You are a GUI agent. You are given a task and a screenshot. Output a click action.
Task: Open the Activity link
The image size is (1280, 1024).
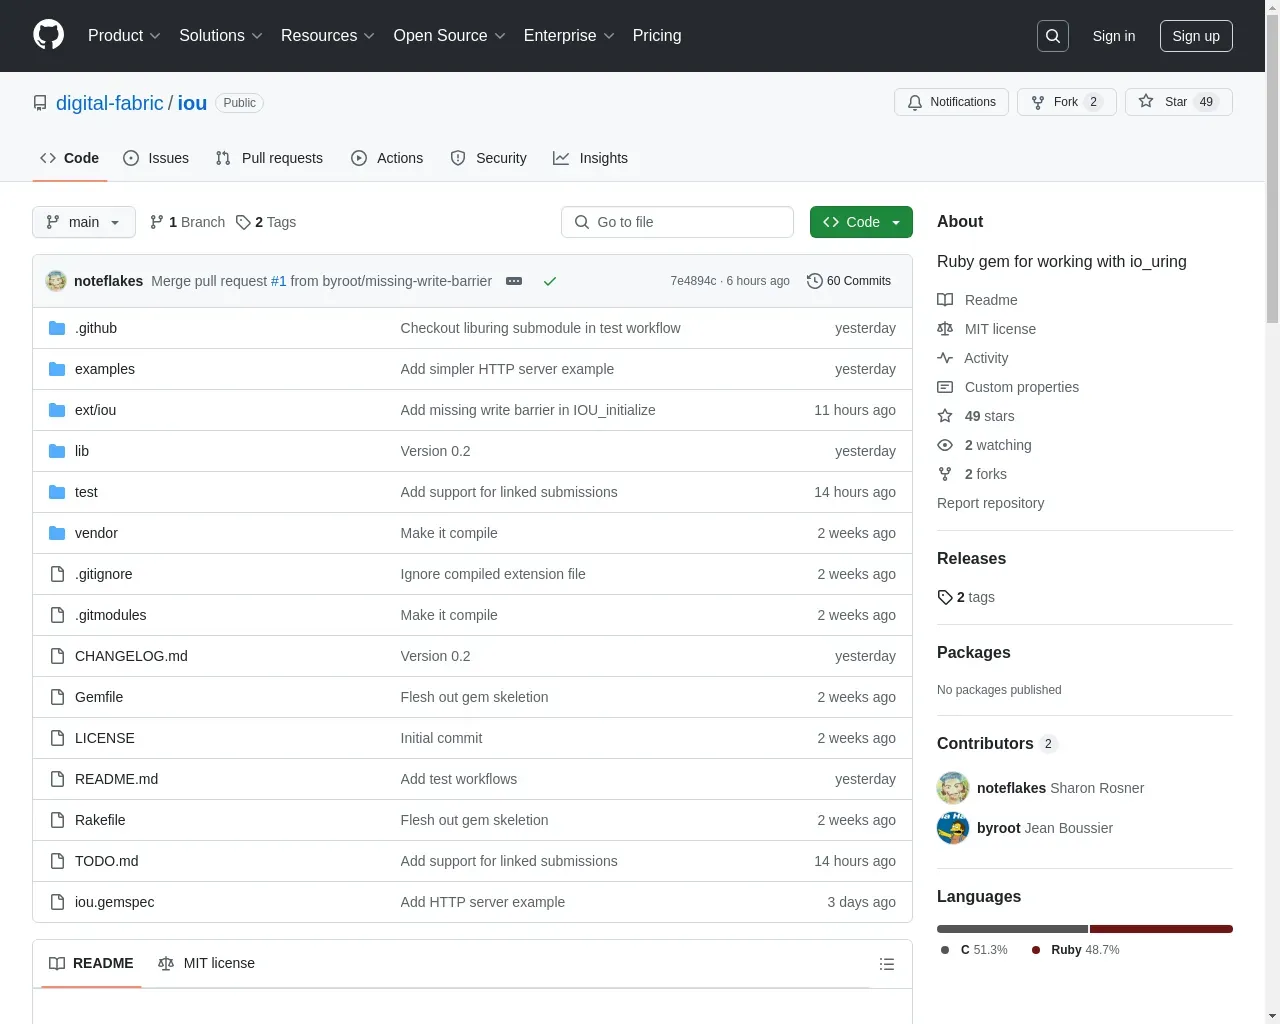972,358
